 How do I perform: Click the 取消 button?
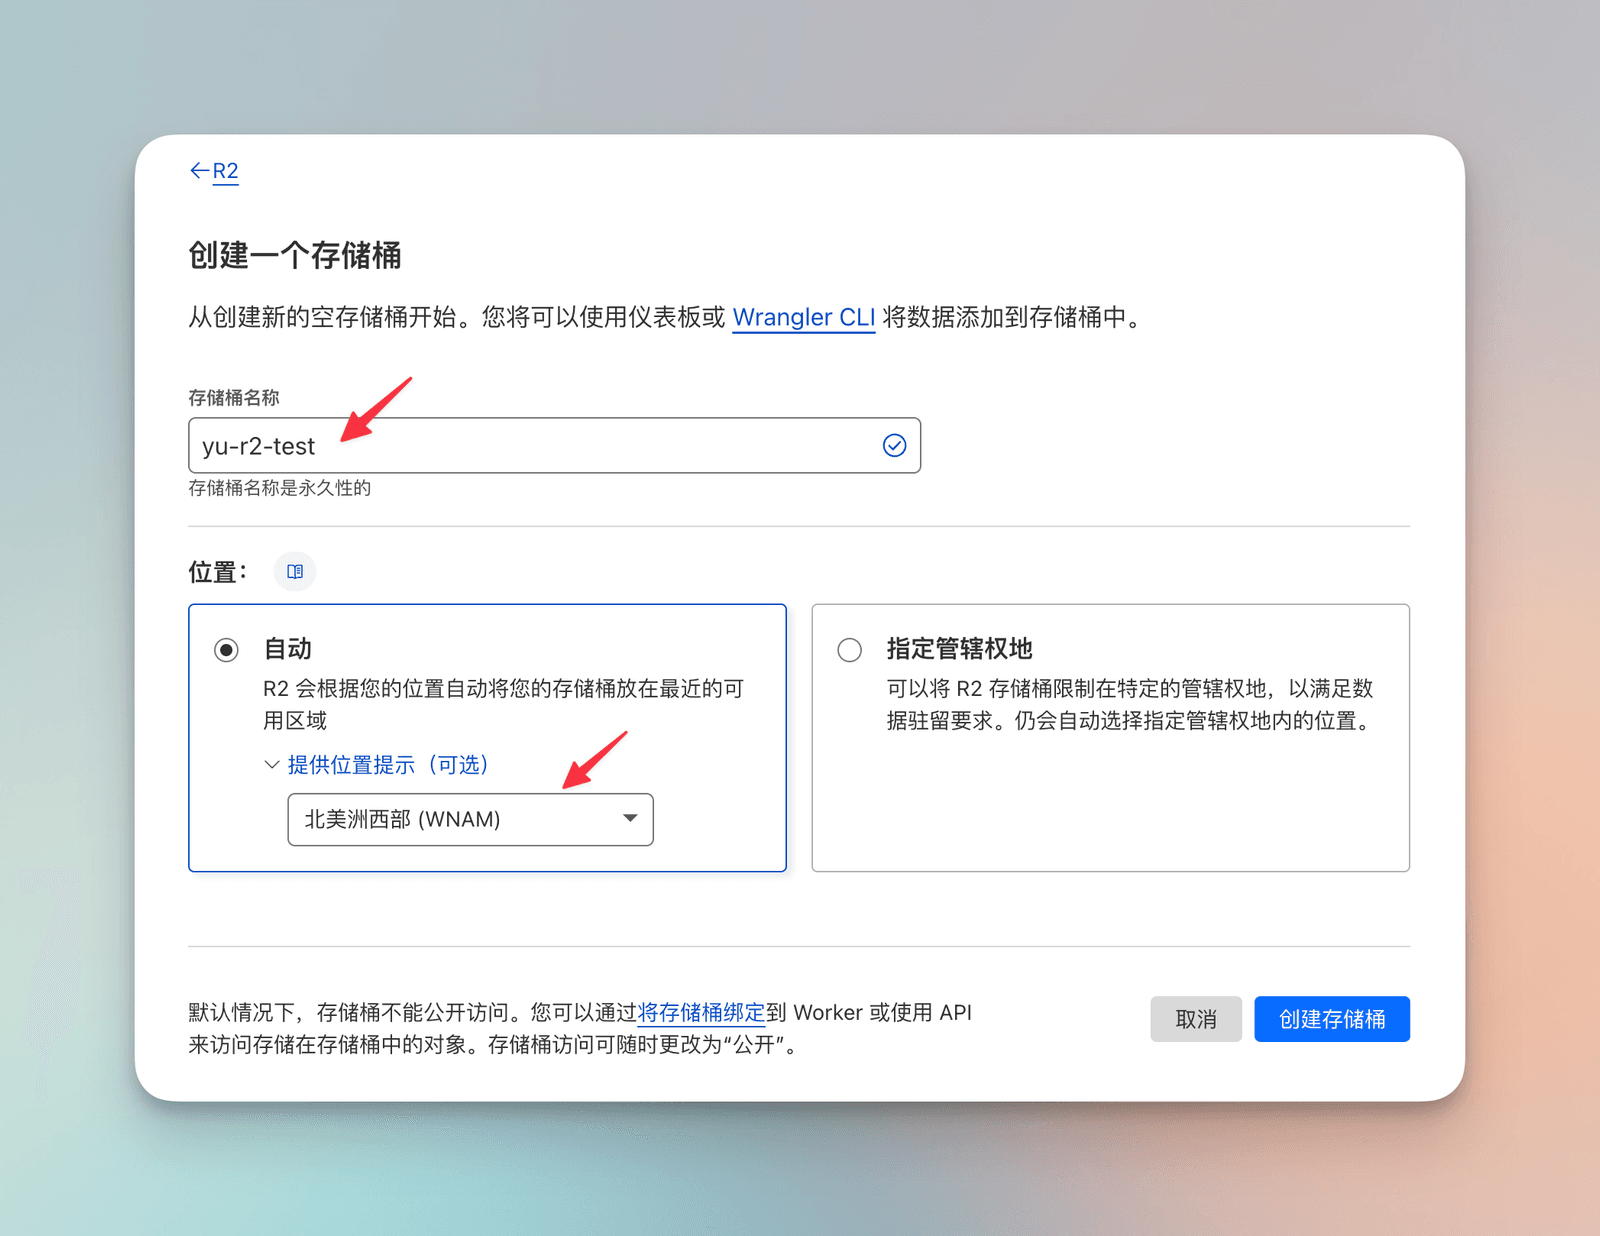pyautogui.click(x=1195, y=1019)
